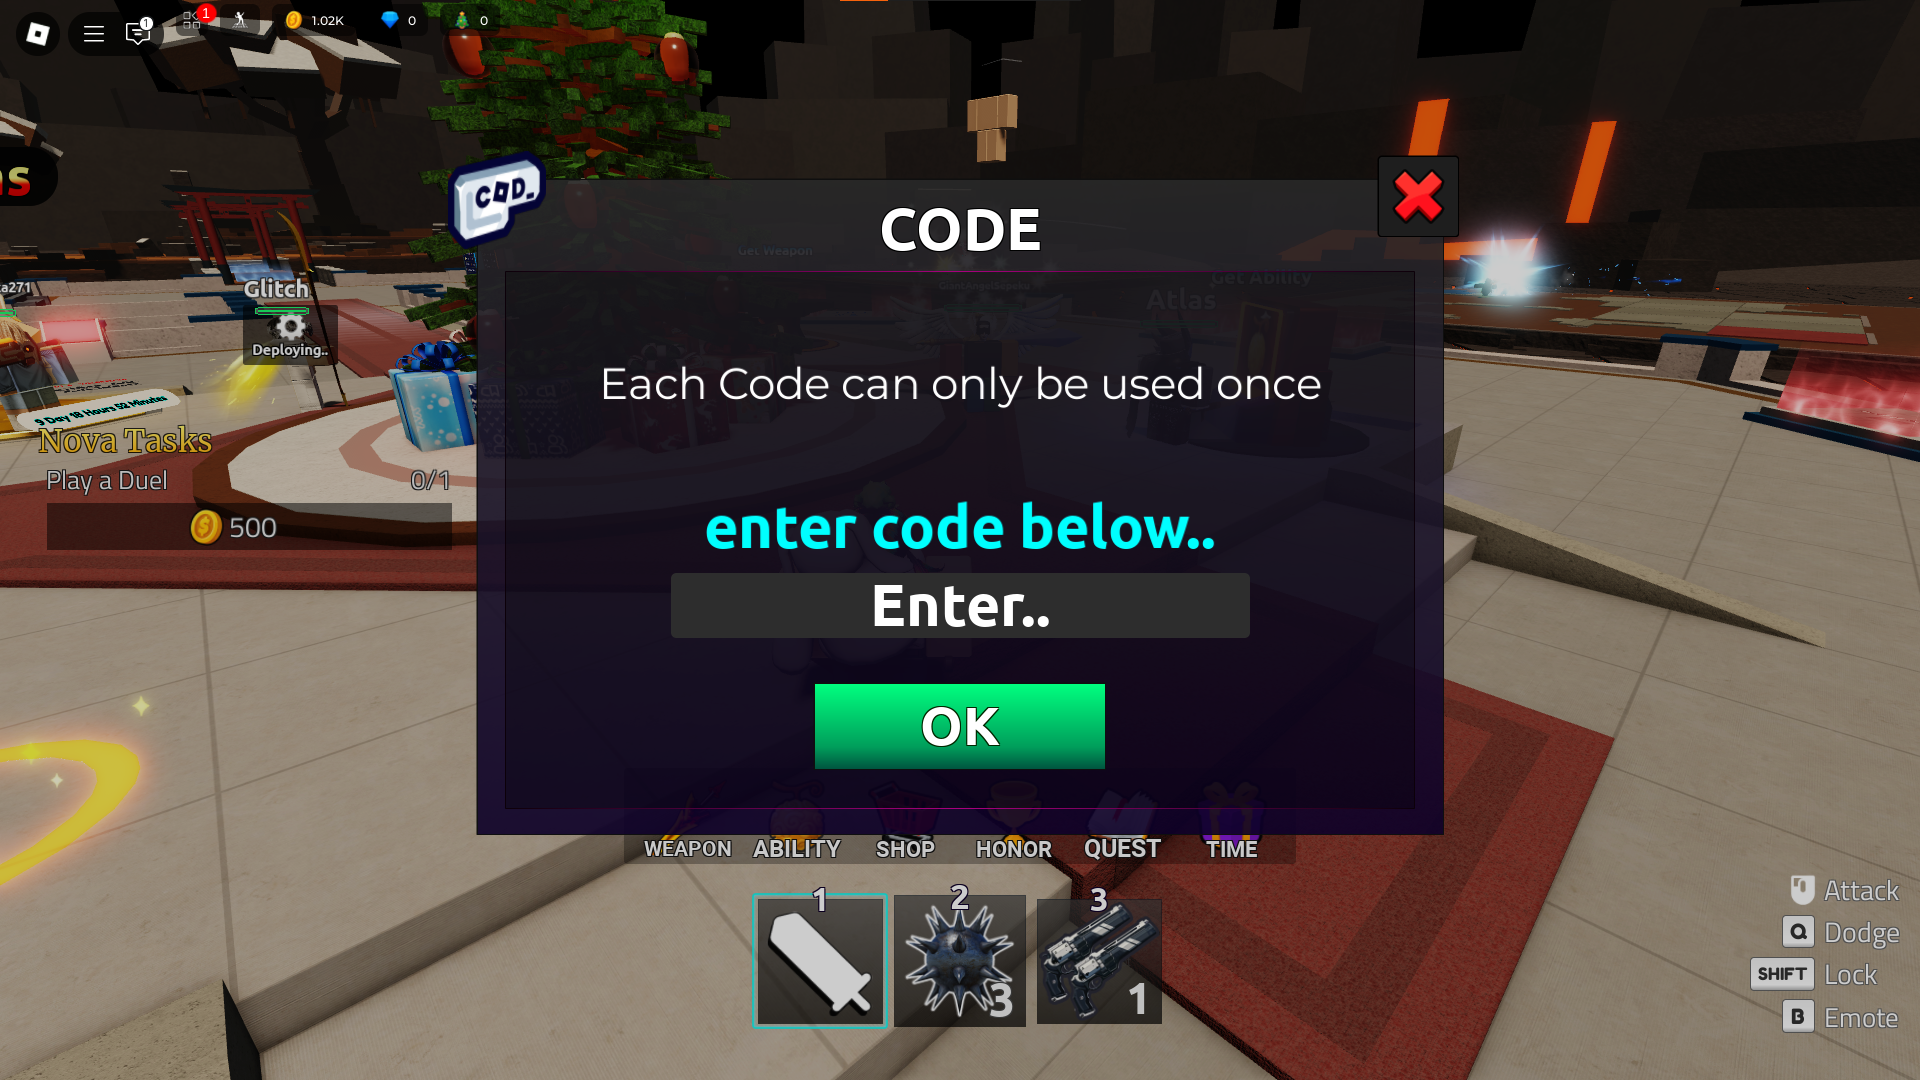Enter code in the input field

click(x=960, y=605)
